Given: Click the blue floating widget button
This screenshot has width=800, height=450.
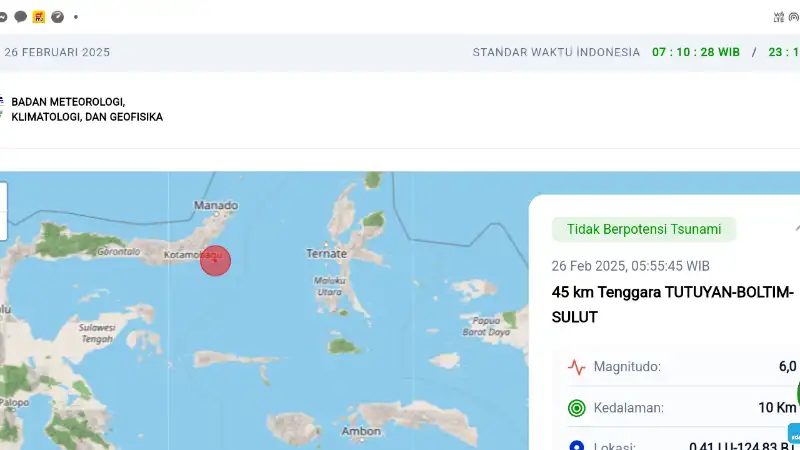Looking at the screenshot, I should pyautogui.click(x=794, y=434).
